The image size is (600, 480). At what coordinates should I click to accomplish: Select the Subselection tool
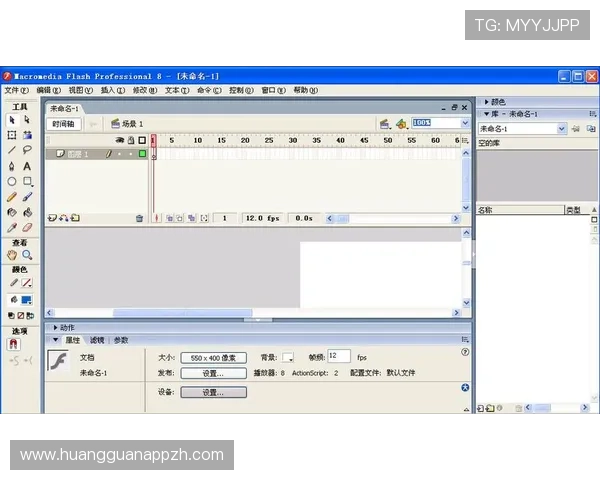click(x=27, y=120)
